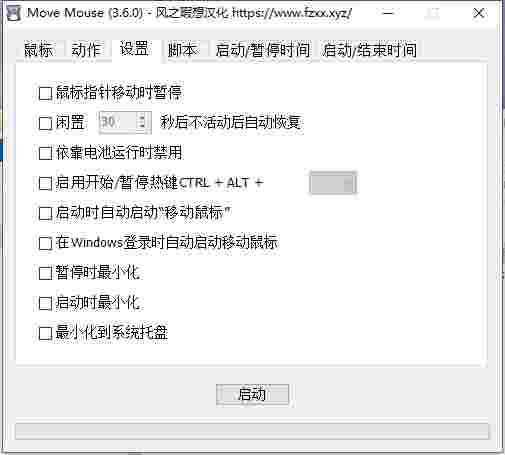Click the Move Mouse app icon in title bar
Image resolution: width=505 pixels, height=455 pixels.
(x=14, y=14)
